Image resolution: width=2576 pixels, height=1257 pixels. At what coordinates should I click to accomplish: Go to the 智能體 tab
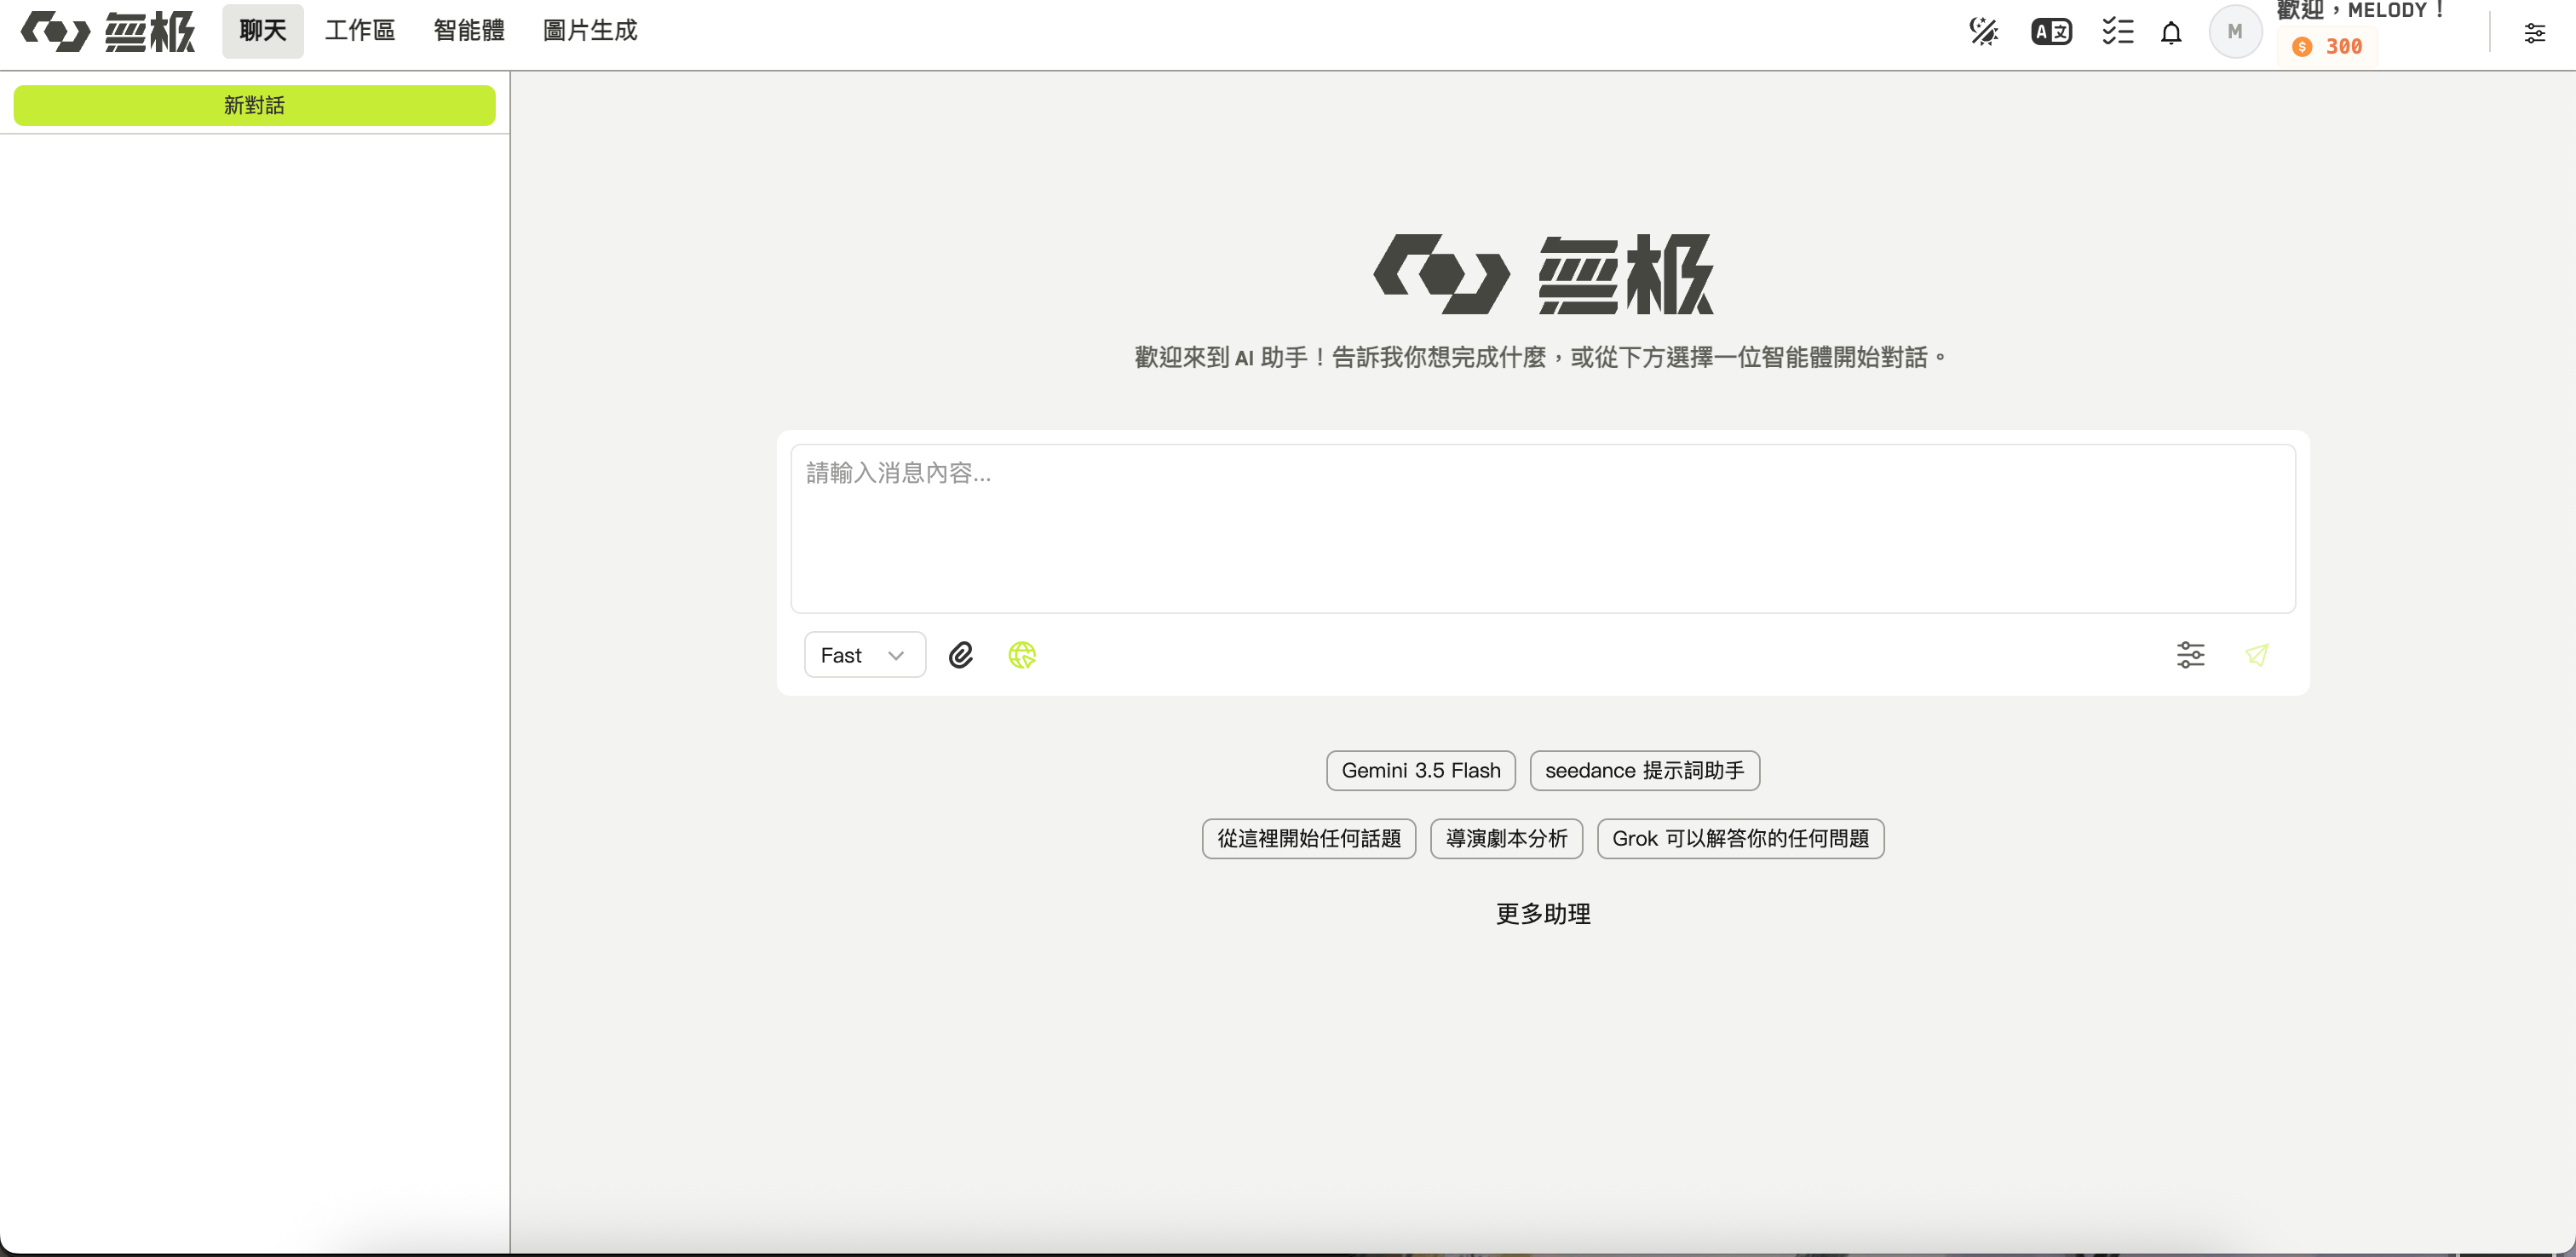click(469, 31)
